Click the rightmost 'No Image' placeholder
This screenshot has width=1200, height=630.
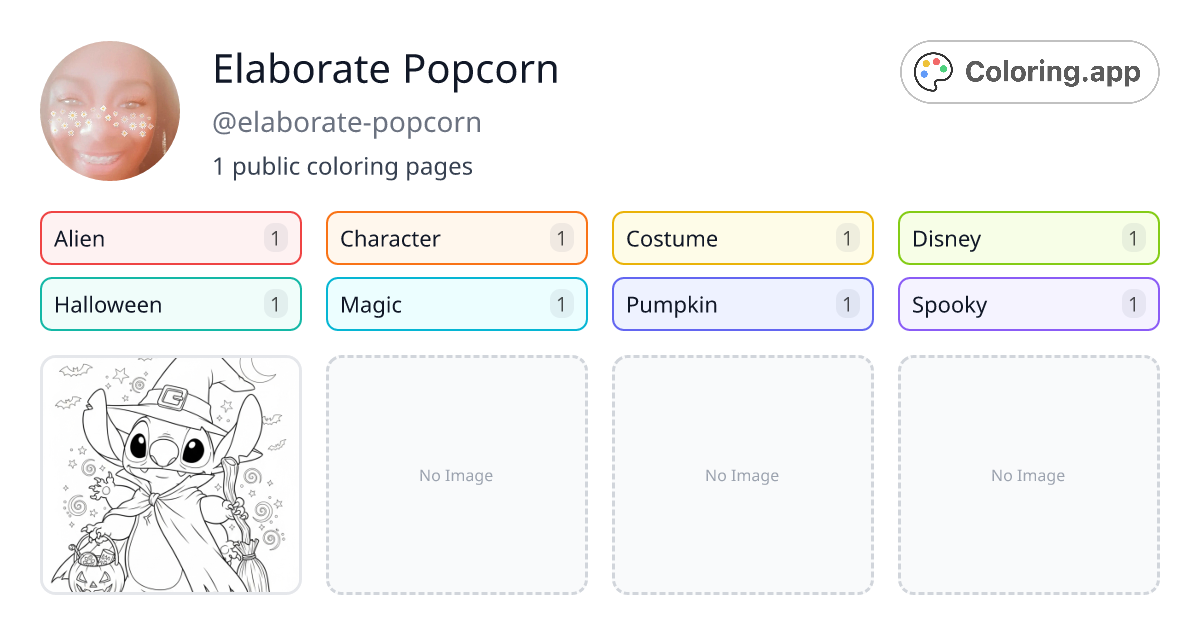(x=1028, y=475)
